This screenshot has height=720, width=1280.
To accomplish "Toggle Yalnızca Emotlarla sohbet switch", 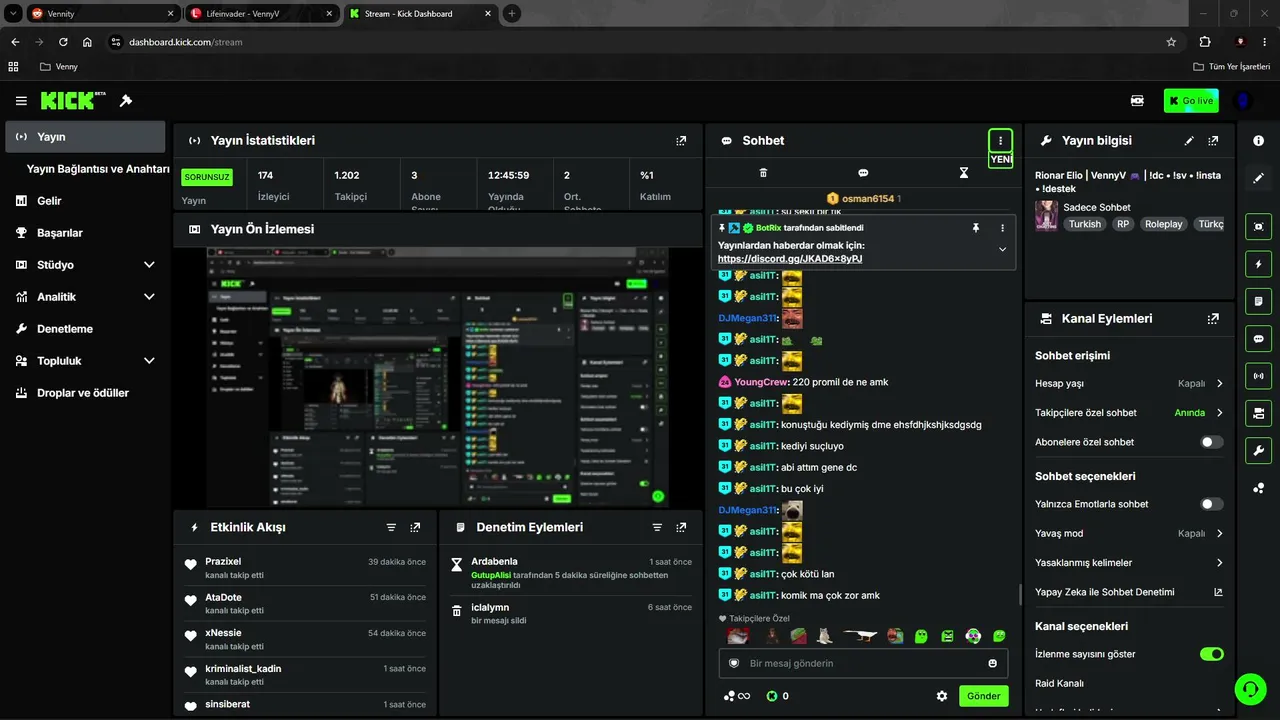I will [1211, 505].
